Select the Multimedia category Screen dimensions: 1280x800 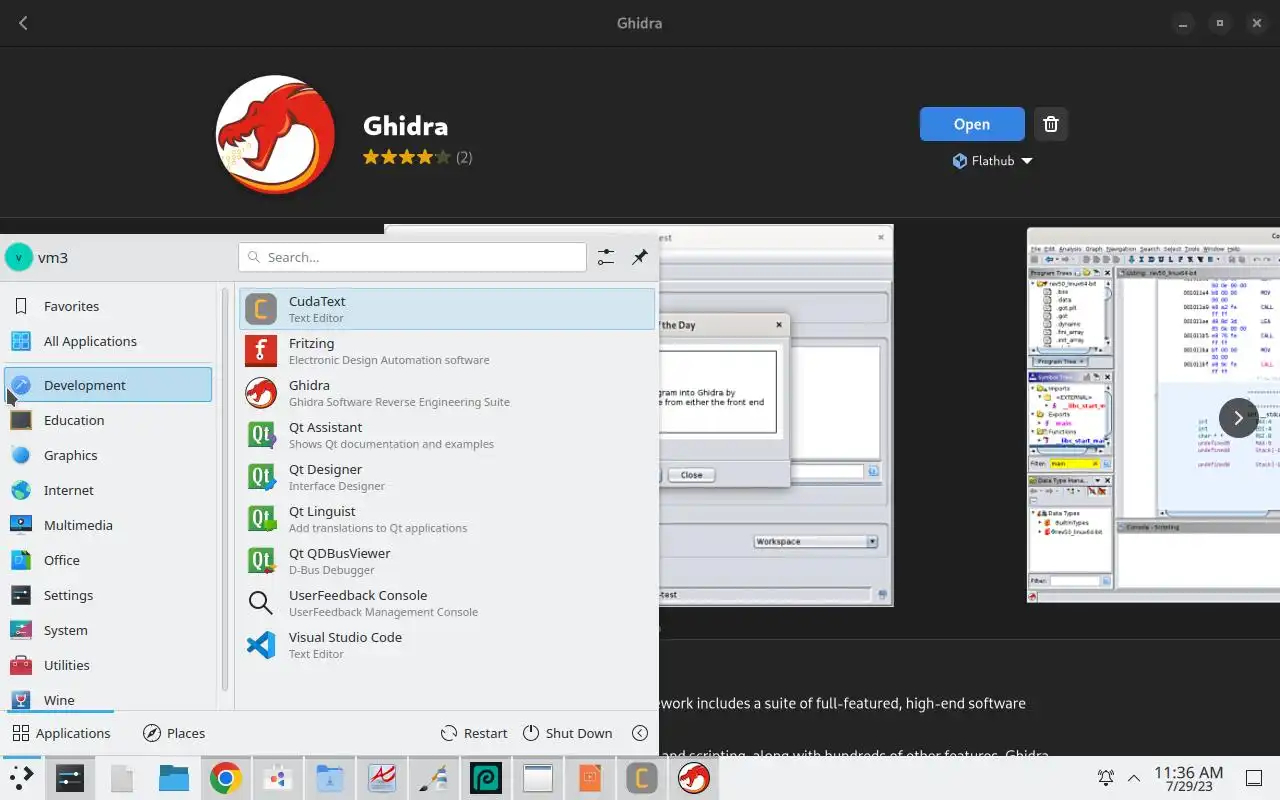(108, 525)
